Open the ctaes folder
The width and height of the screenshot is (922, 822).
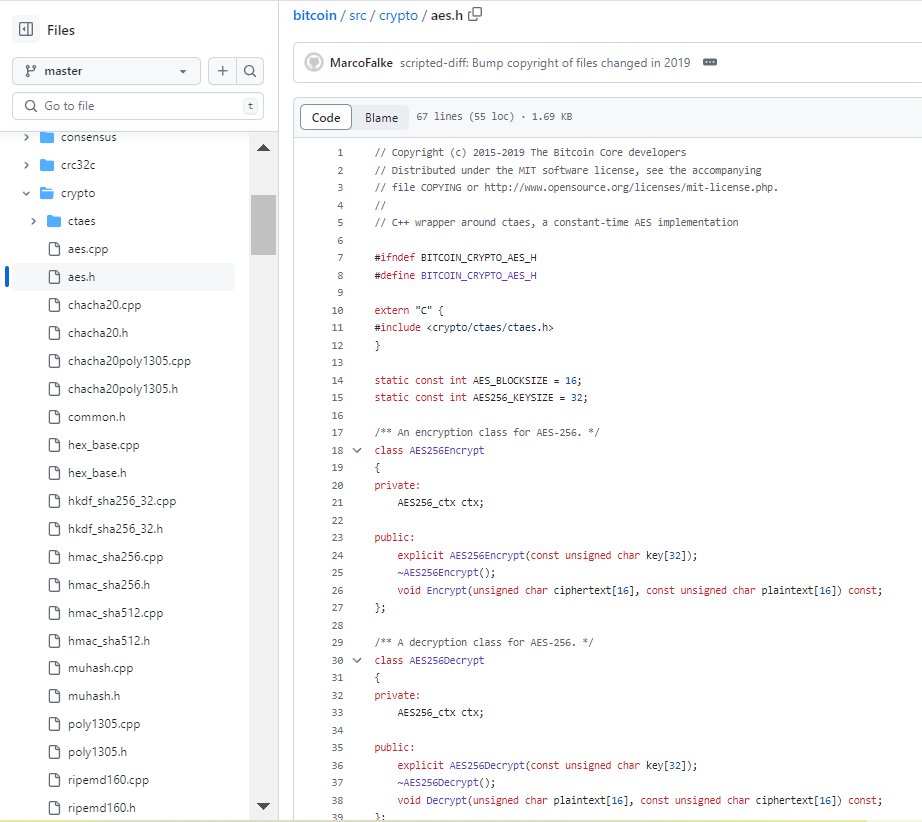click(x=81, y=221)
